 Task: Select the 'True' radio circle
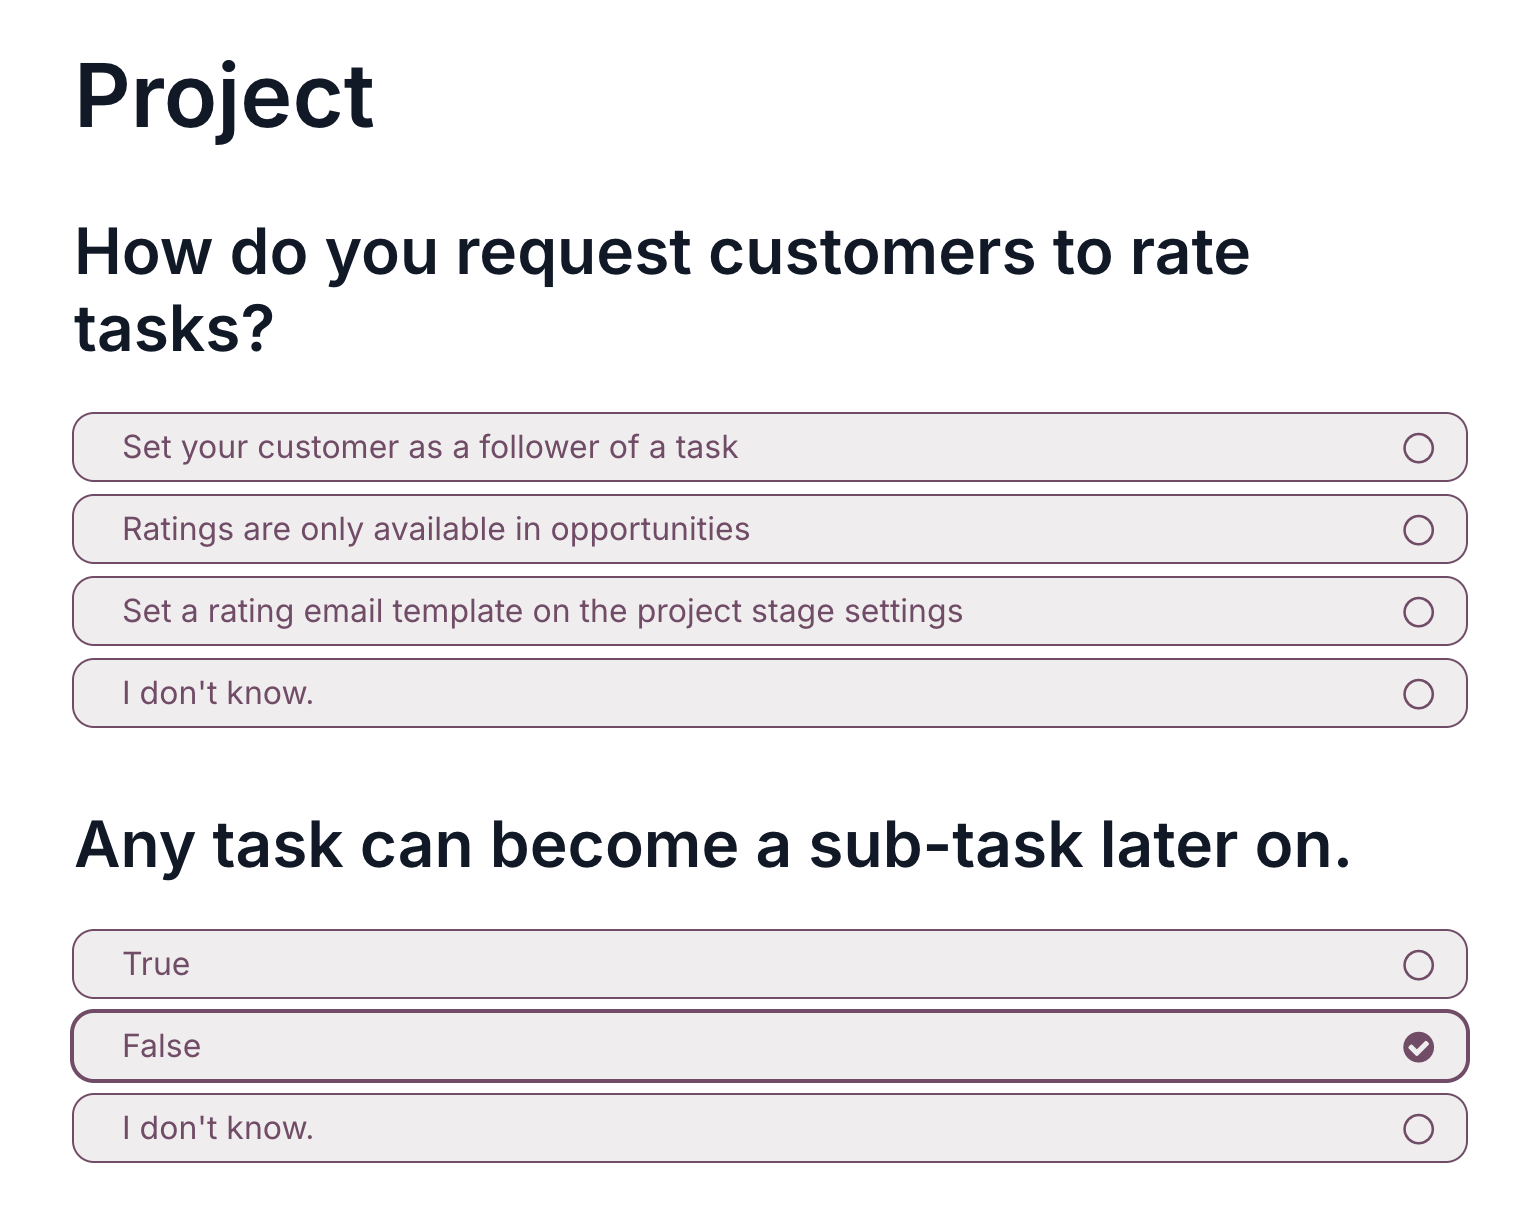pyautogui.click(x=1418, y=964)
